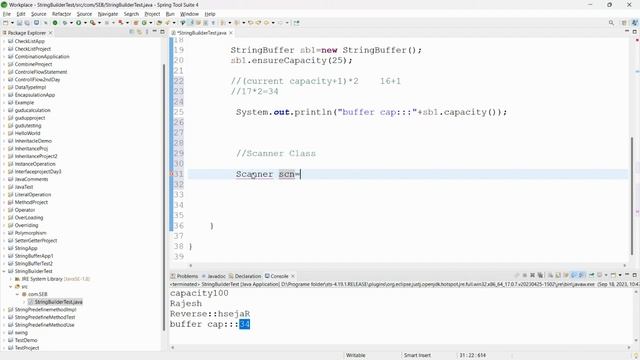The width and height of the screenshot is (640, 360).
Task: Open Package Explorer view menu (three dots)
Action: pos(147,32)
